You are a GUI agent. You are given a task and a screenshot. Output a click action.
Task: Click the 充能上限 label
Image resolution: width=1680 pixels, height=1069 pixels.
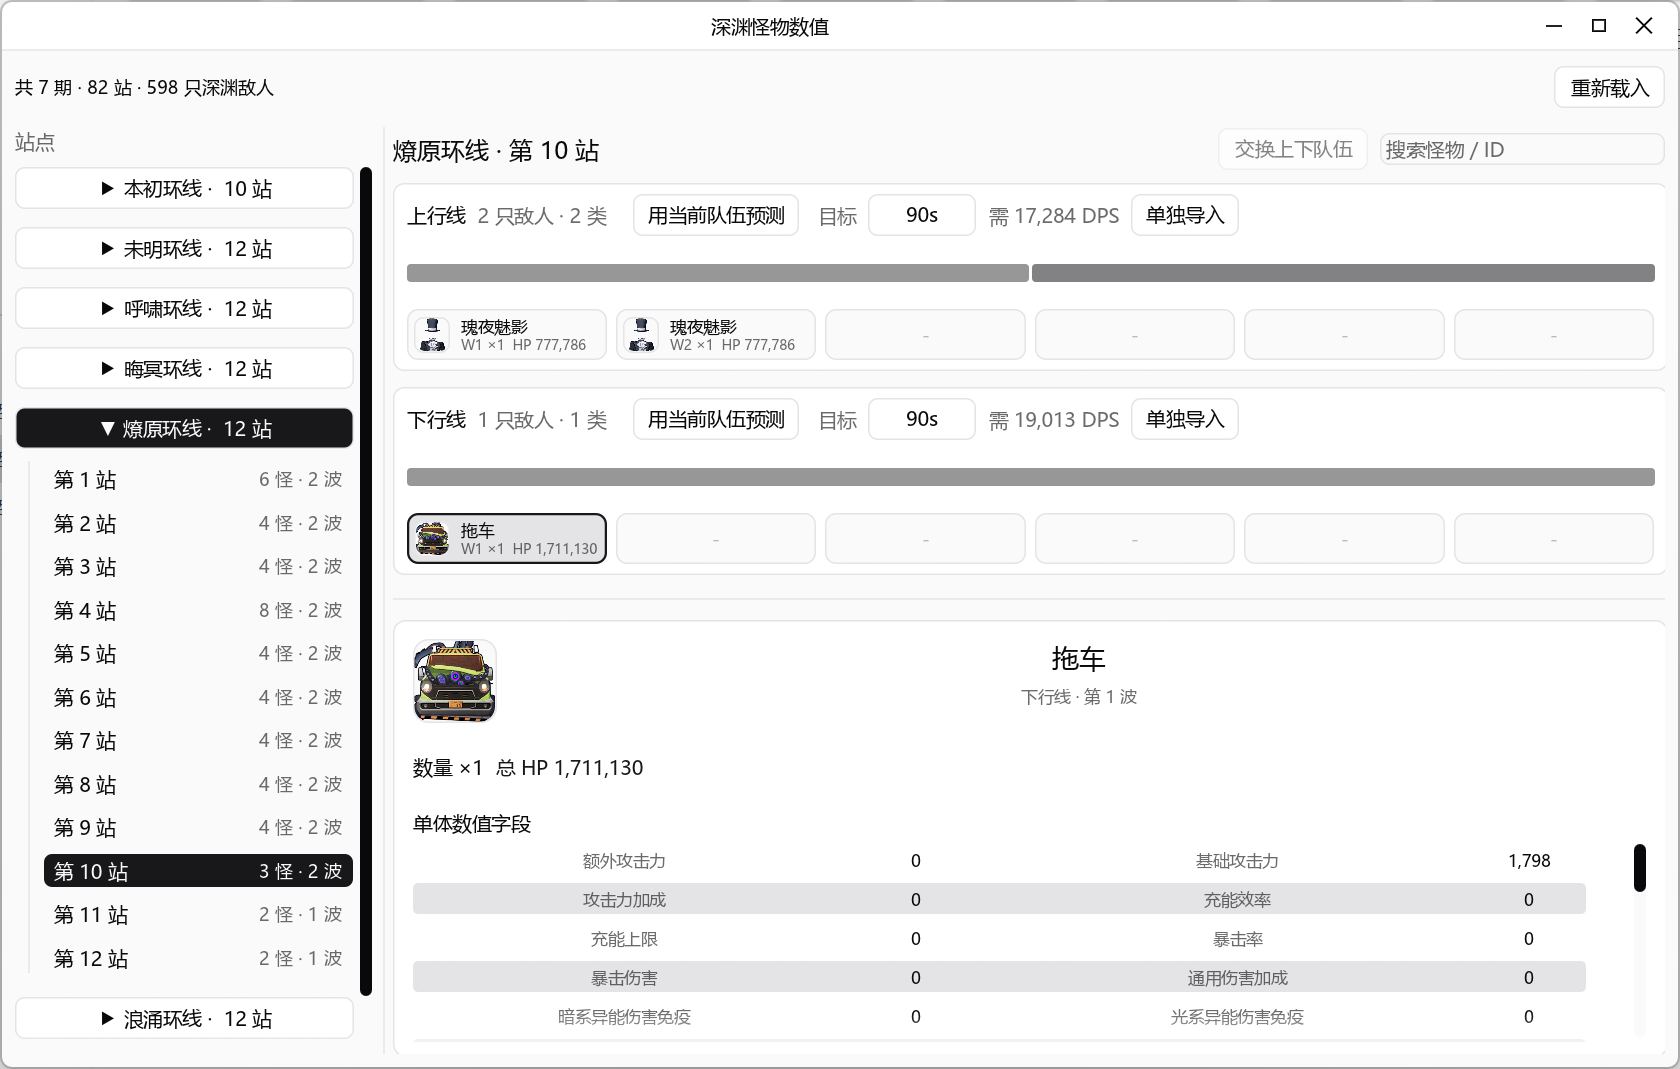tap(624, 939)
